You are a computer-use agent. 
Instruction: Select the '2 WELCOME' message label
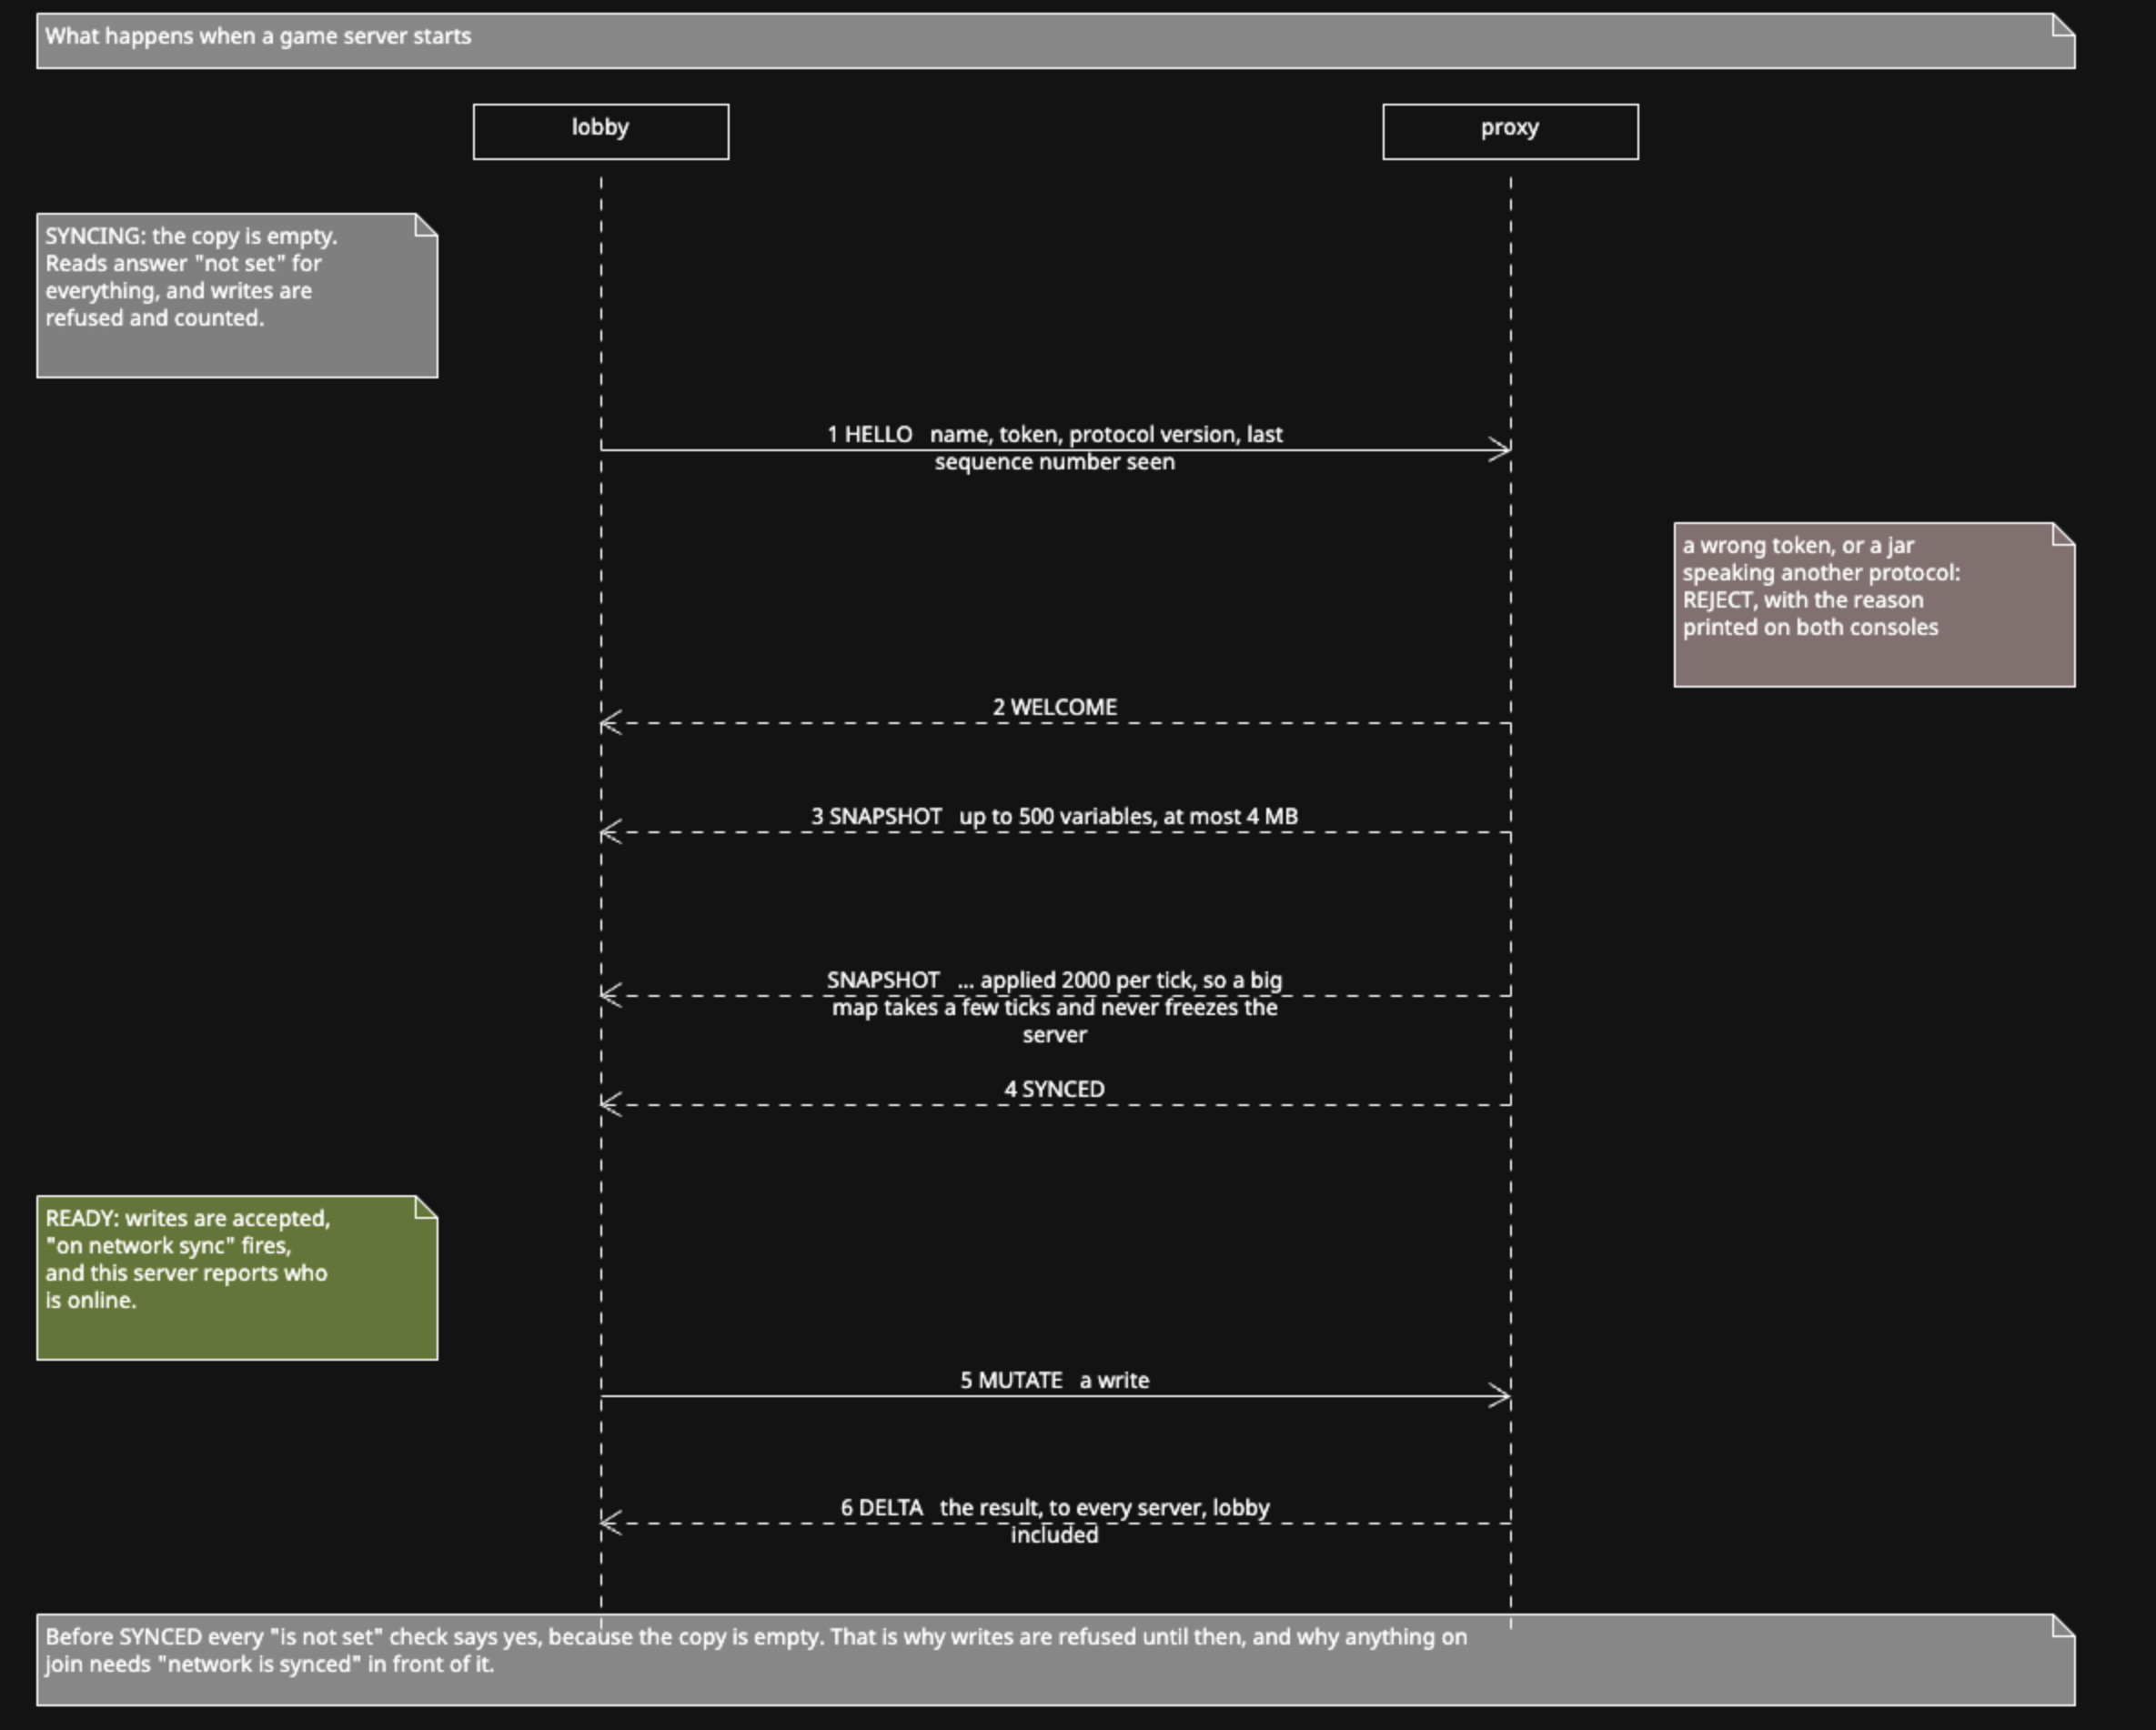coord(1055,707)
